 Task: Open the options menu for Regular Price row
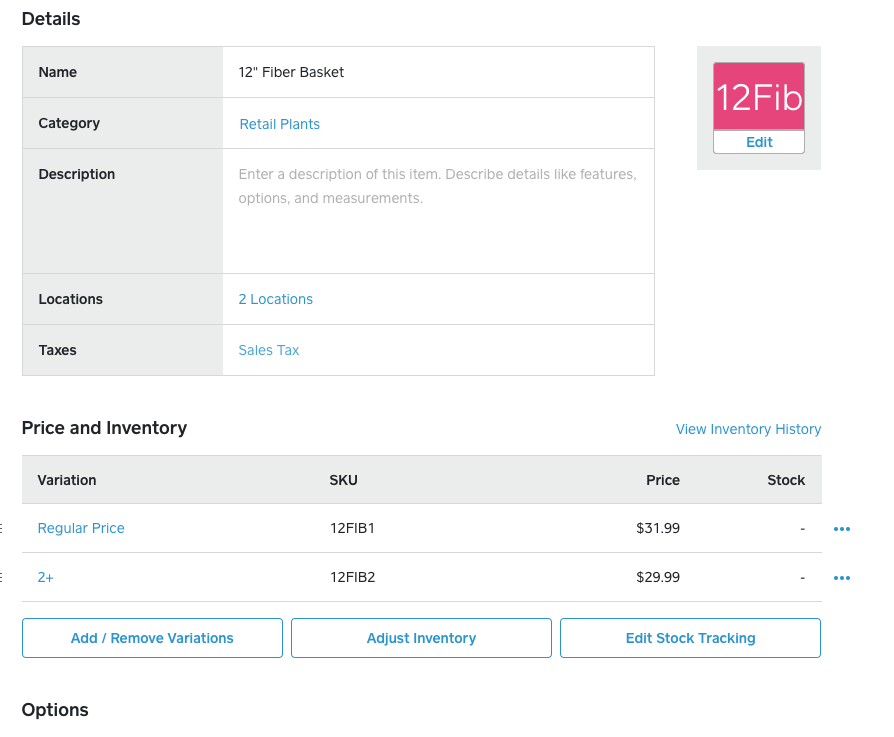(841, 529)
